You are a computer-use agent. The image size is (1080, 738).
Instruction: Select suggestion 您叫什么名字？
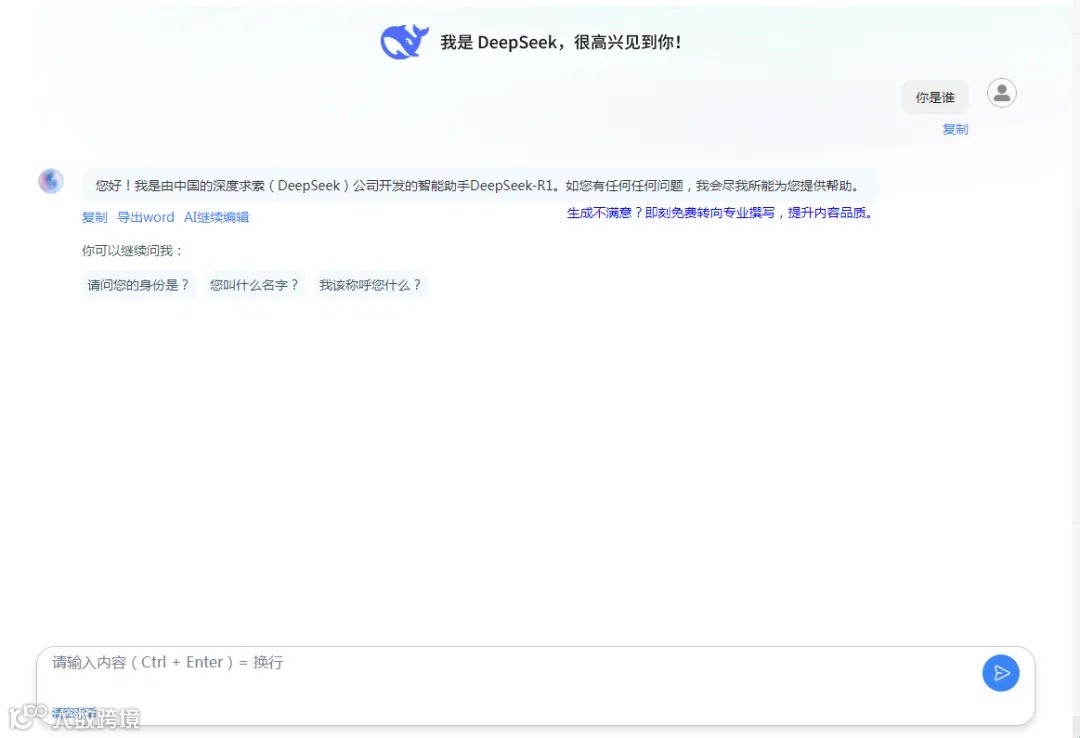(x=254, y=285)
